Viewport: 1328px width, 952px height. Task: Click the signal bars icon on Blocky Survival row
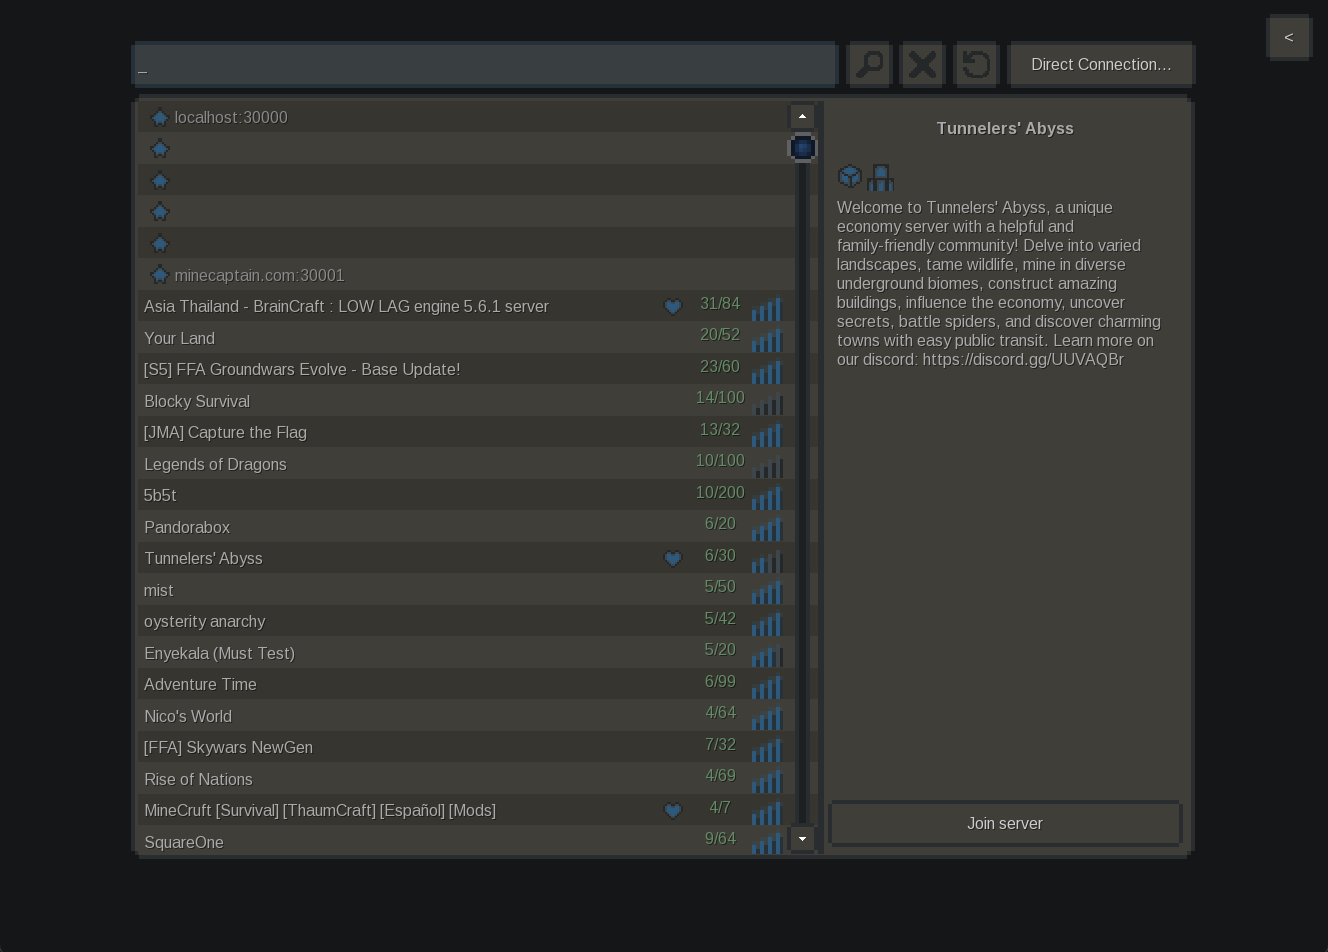pos(767,403)
